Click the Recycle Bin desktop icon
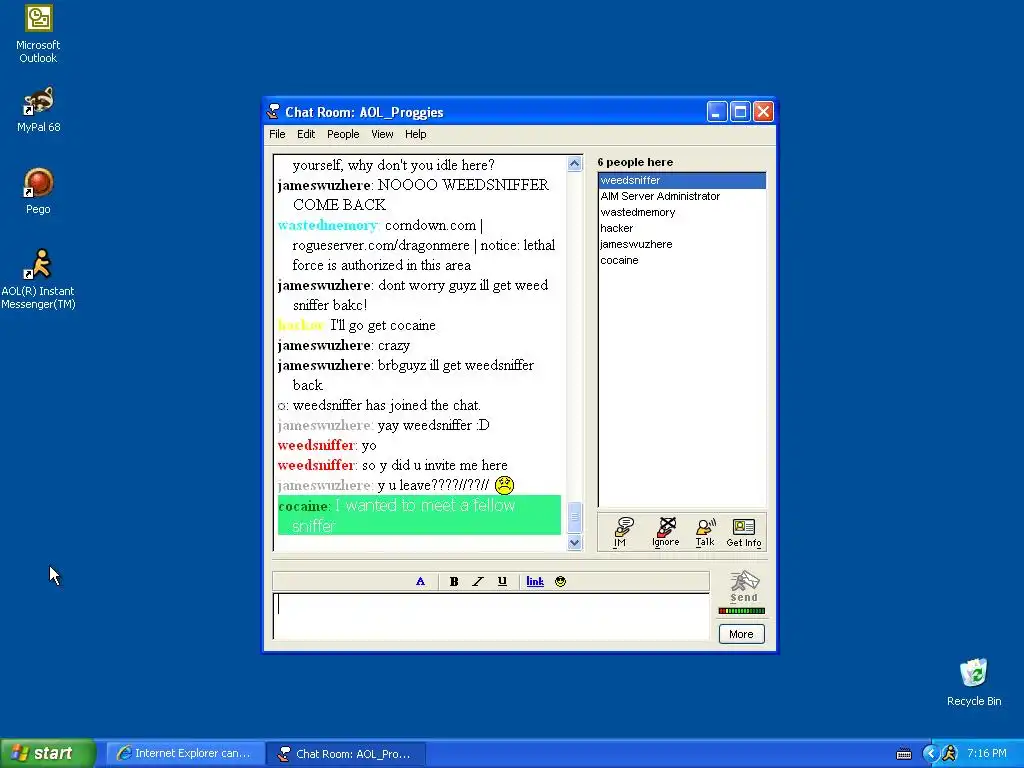 point(974,682)
